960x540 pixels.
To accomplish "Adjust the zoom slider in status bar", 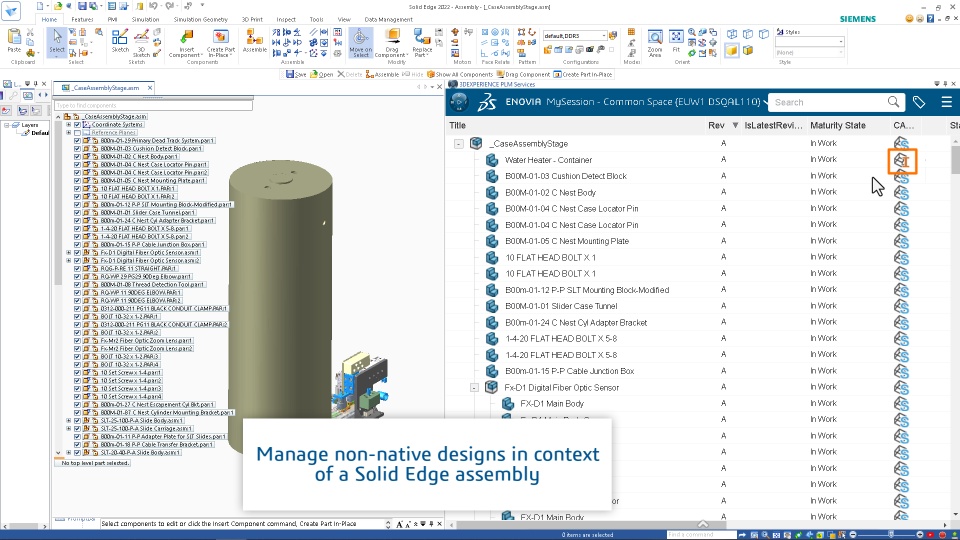I will 891,534.
